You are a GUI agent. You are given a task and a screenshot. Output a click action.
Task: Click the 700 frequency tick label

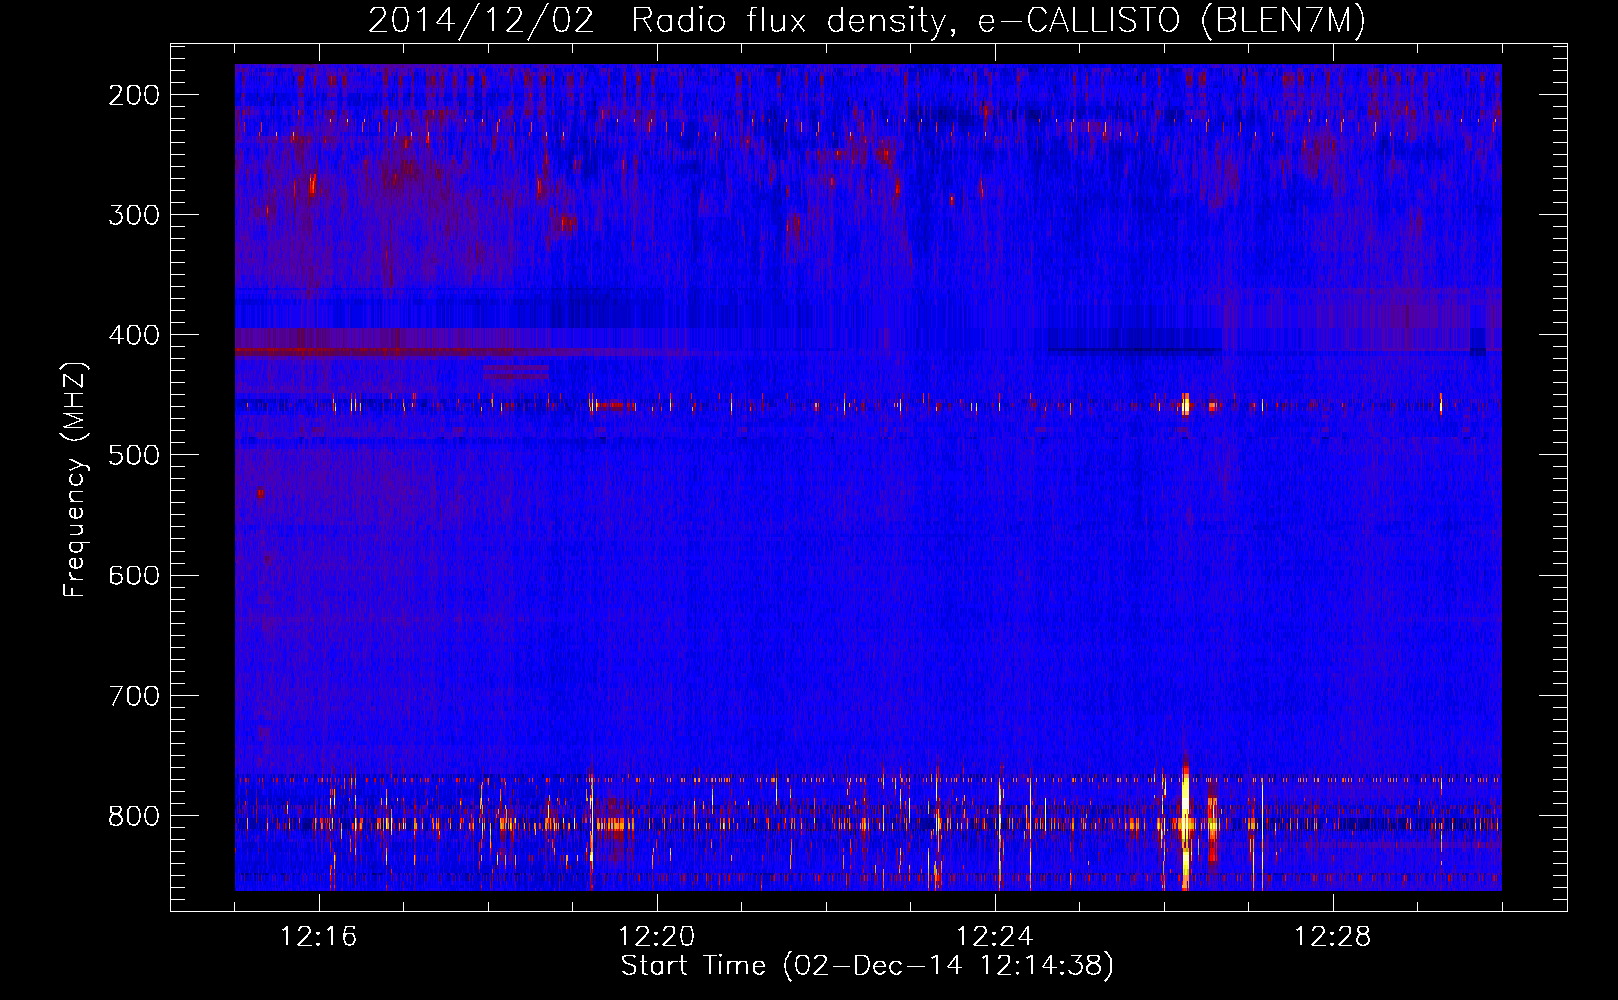(x=134, y=695)
